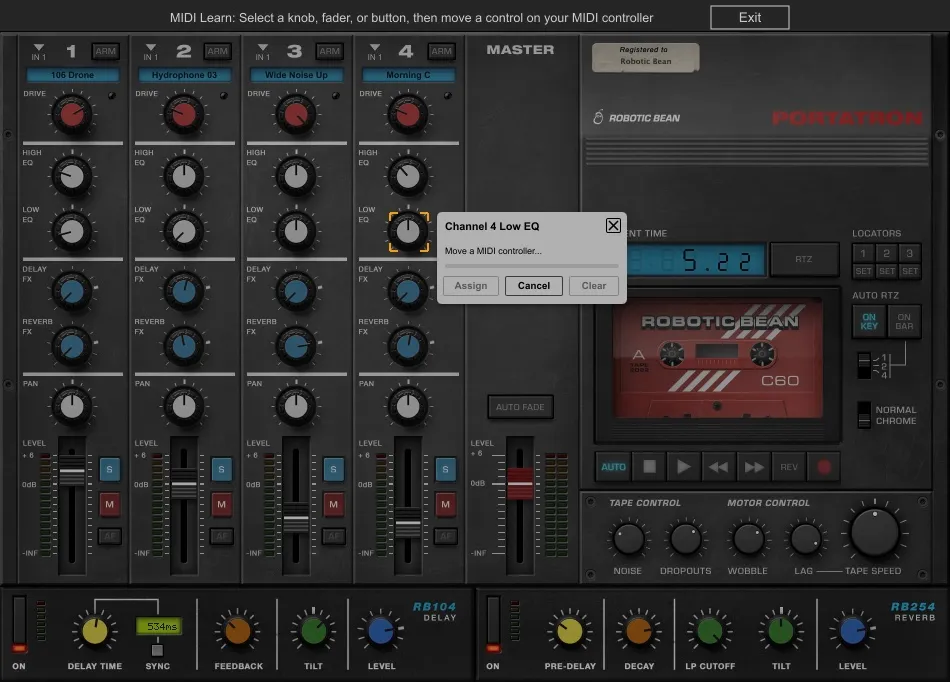Select the master Level fader
This screenshot has height=682, width=950.
(520, 483)
